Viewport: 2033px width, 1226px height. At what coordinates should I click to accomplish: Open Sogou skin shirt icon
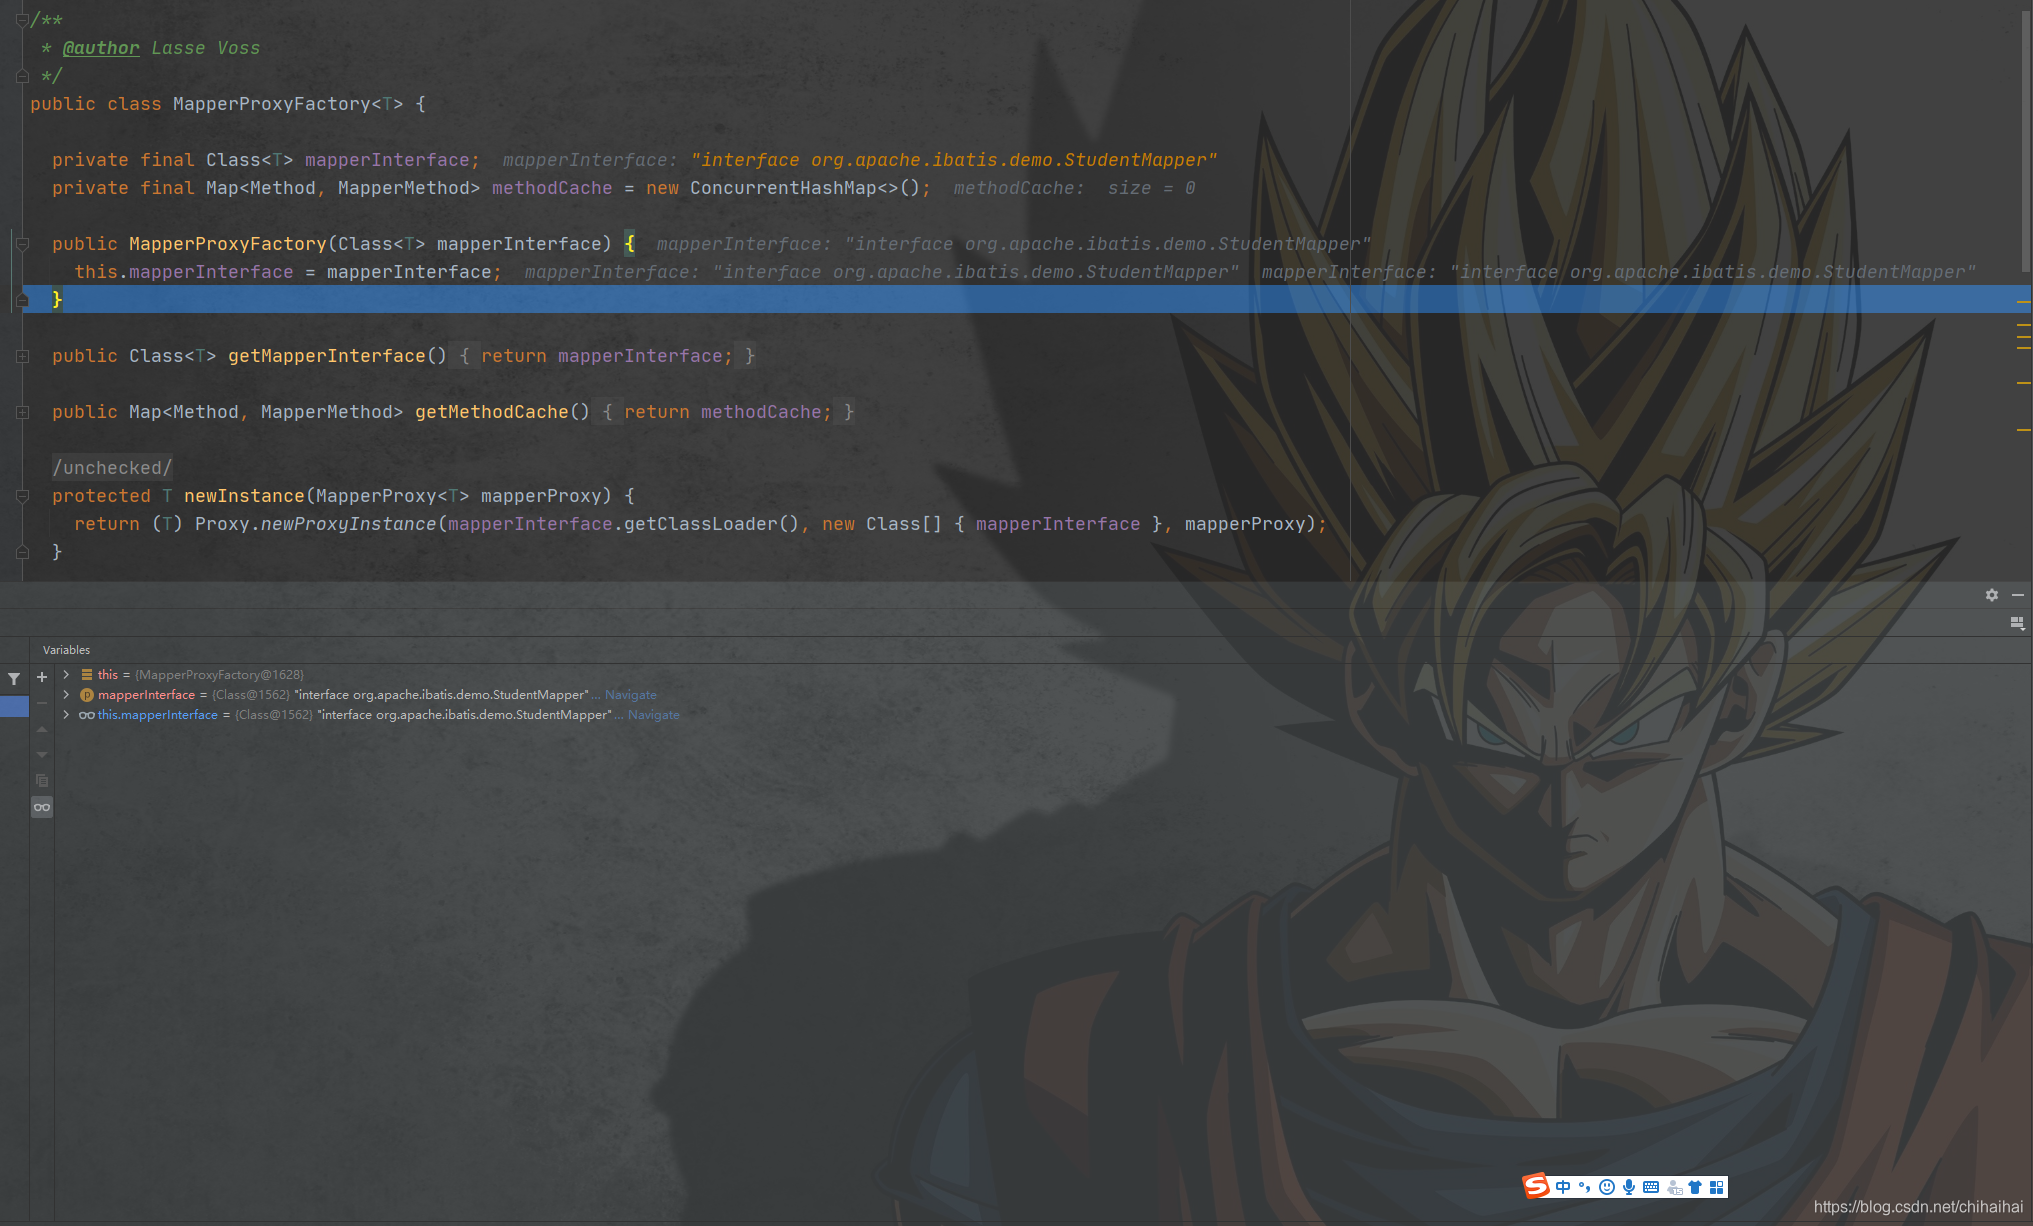1695,1187
